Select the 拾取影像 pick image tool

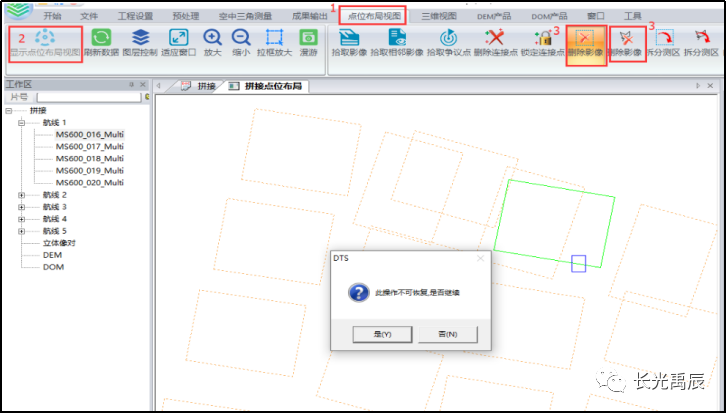(347, 40)
